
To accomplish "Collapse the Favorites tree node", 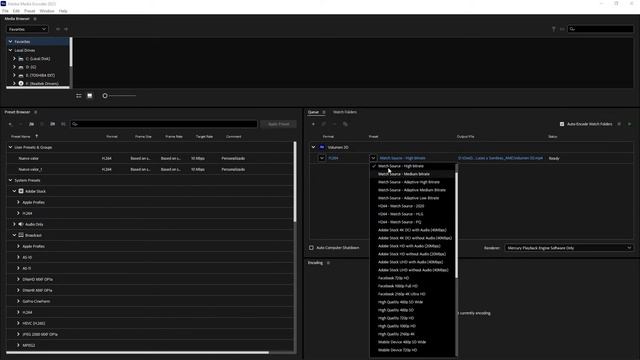I will (x=11, y=42).
